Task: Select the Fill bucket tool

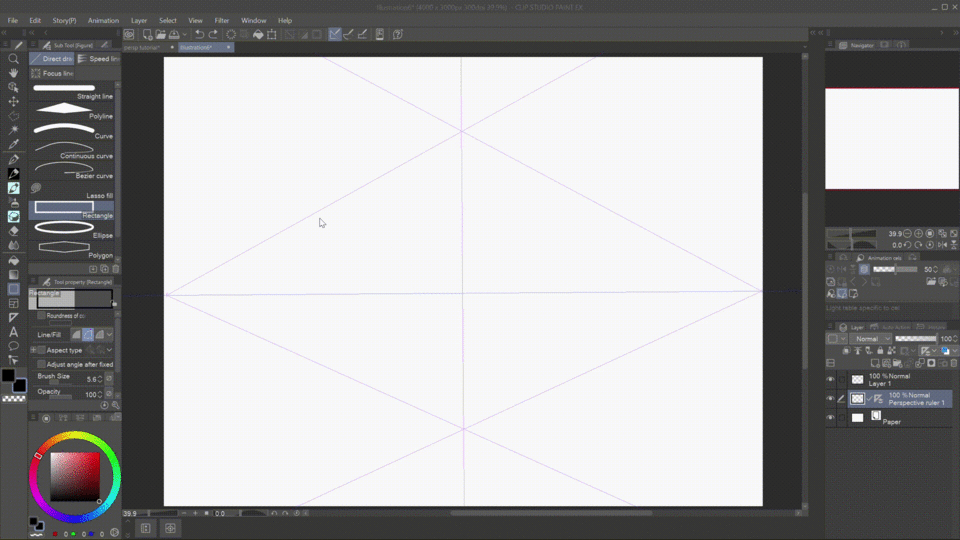Action: tap(13, 260)
